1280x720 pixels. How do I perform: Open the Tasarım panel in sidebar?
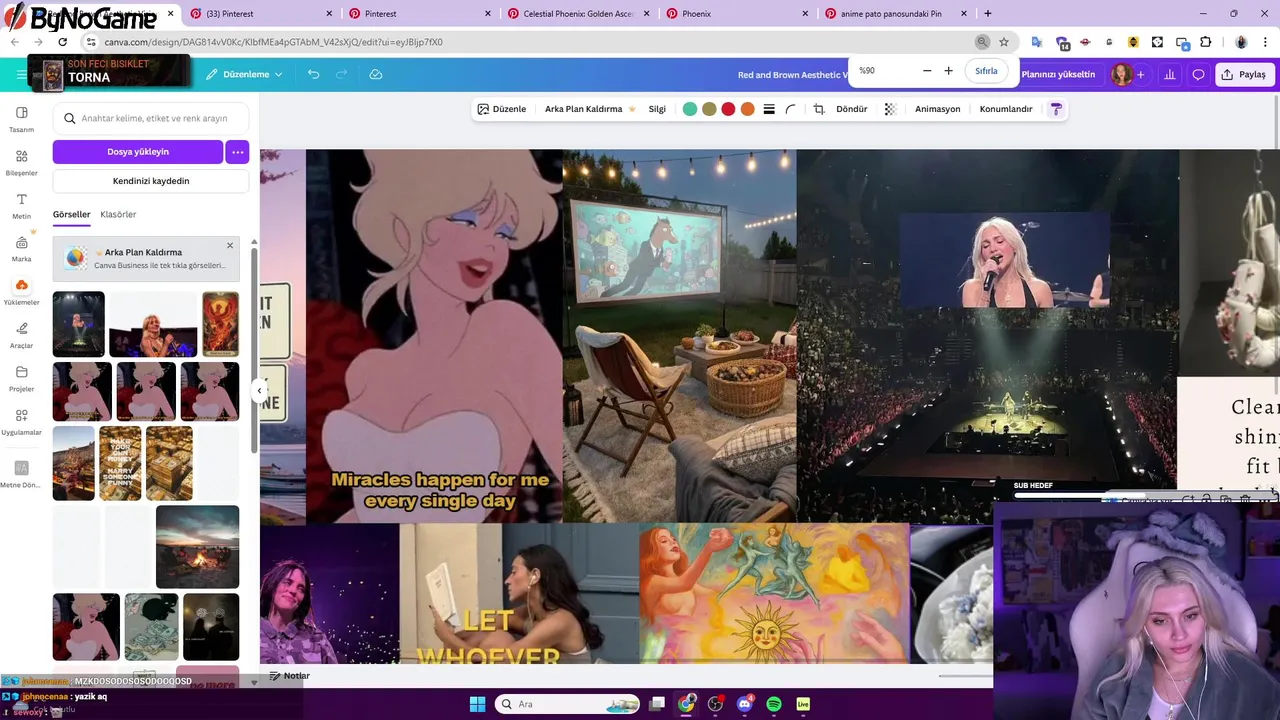tap(21, 119)
